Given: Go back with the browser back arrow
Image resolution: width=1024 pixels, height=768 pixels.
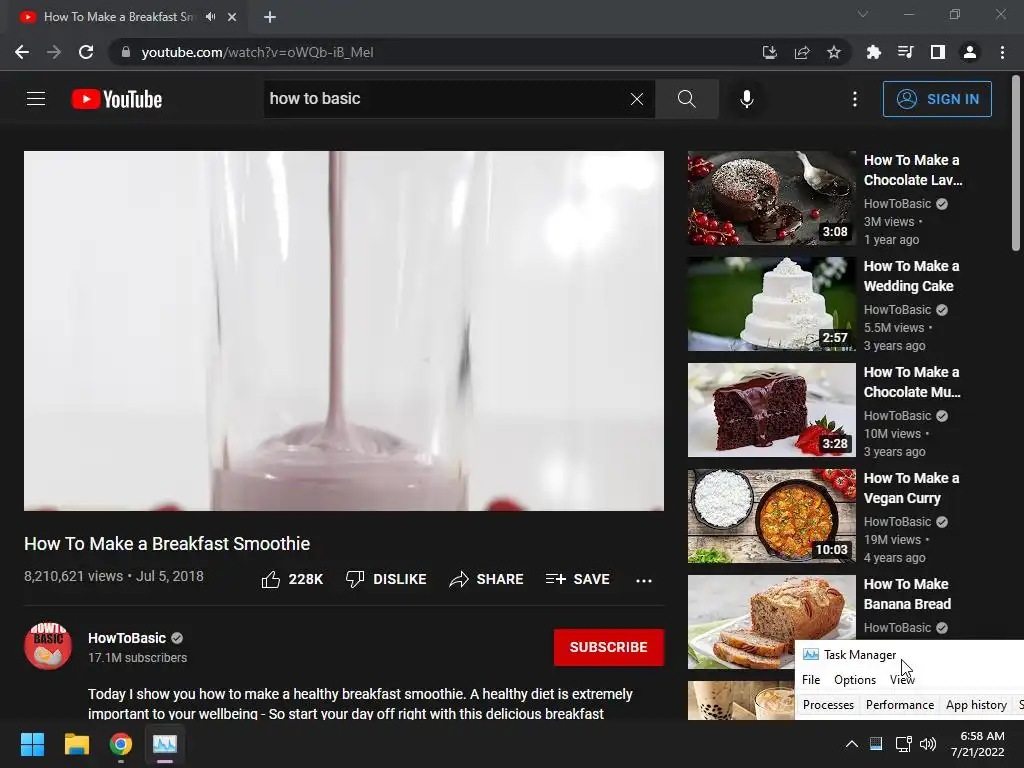Looking at the screenshot, I should tap(22, 52).
